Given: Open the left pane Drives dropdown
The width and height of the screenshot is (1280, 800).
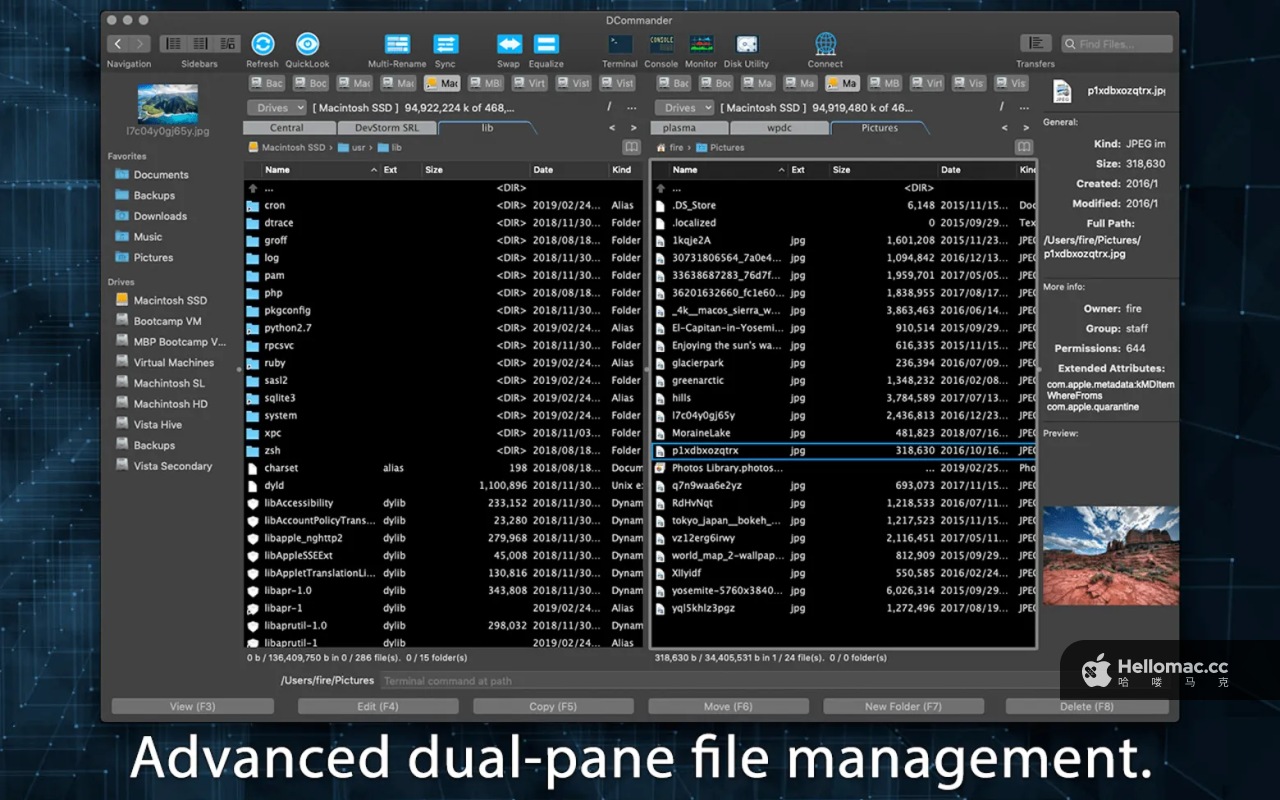Looking at the screenshot, I should pyautogui.click(x=277, y=107).
